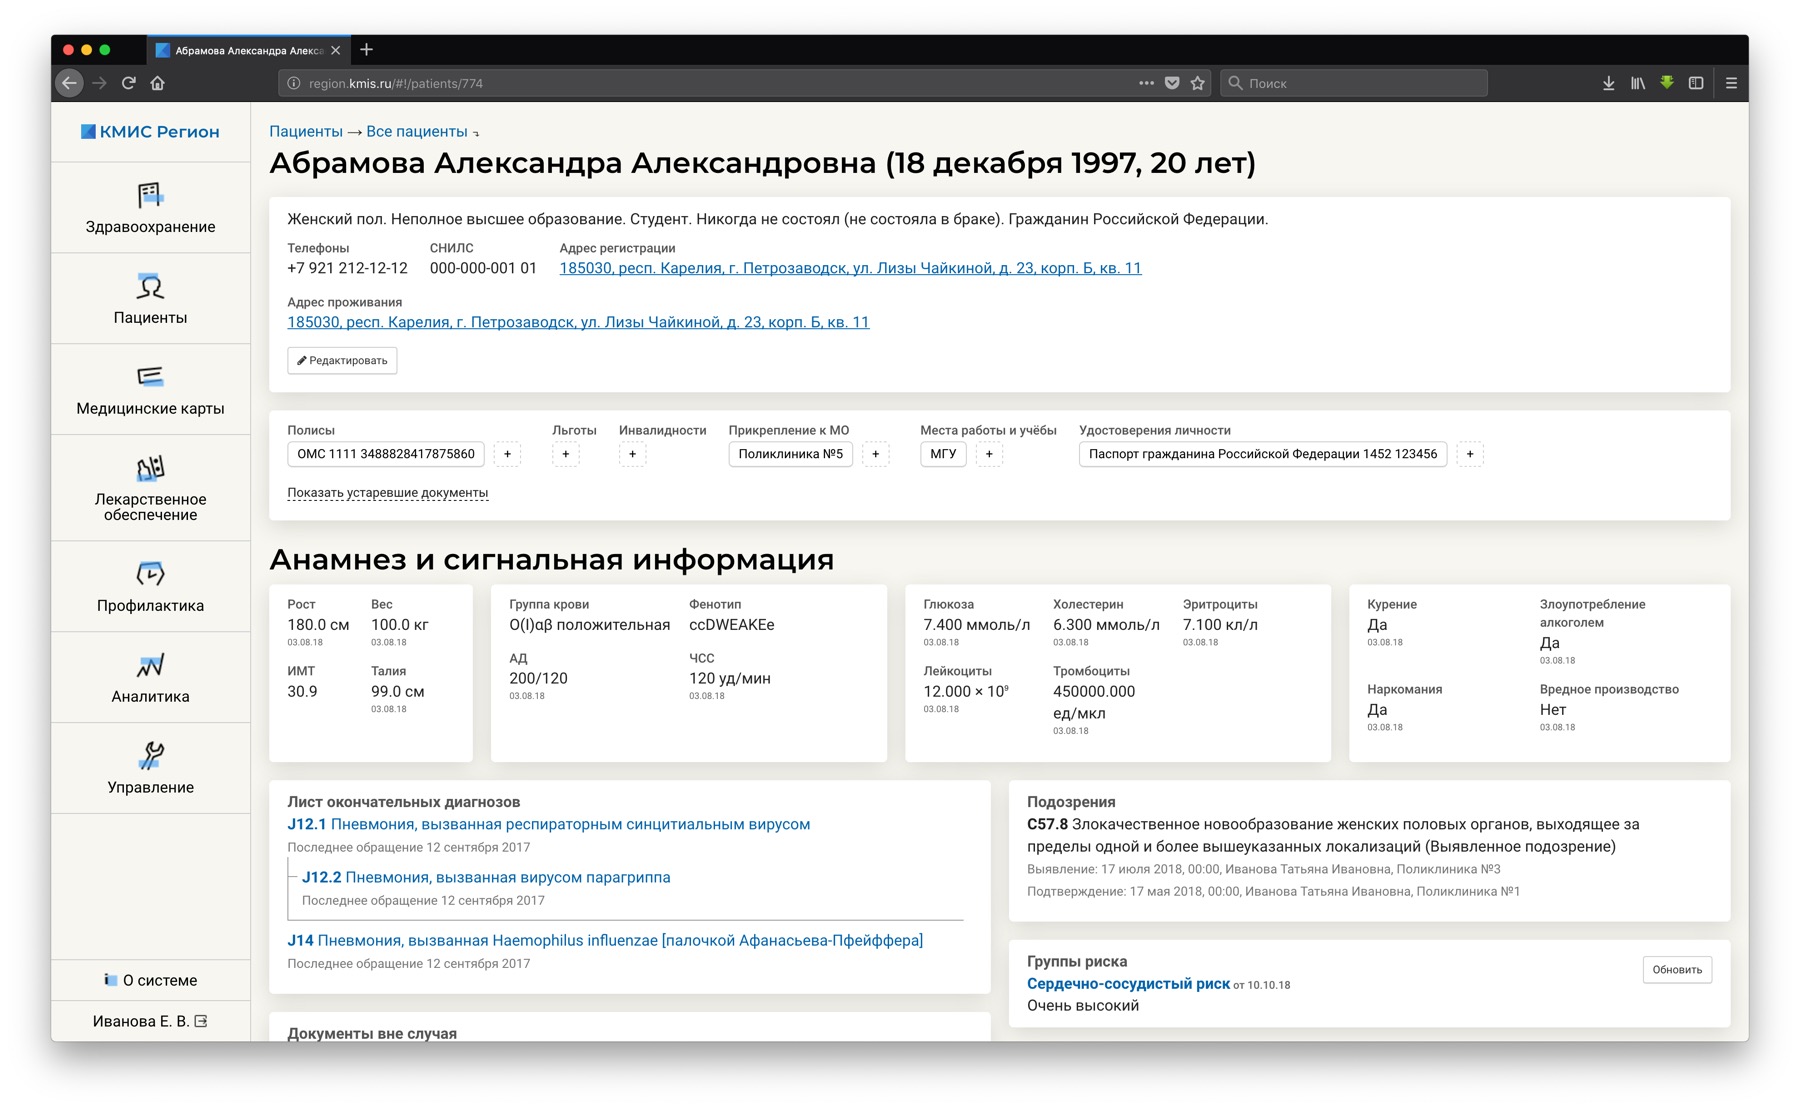Add a new policy with plus button
Viewport: 1800px width, 1109px height.
507,454
